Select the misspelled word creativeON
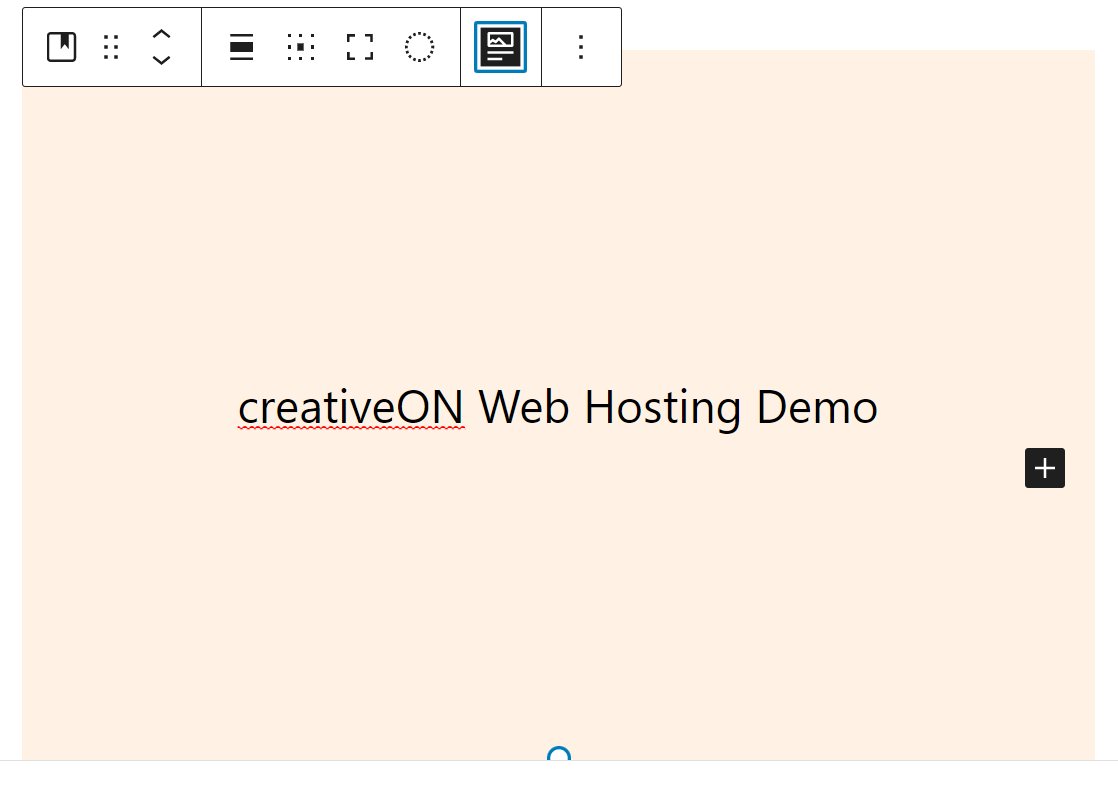Screen dimensions: 1118x786 (x=351, y=406)
